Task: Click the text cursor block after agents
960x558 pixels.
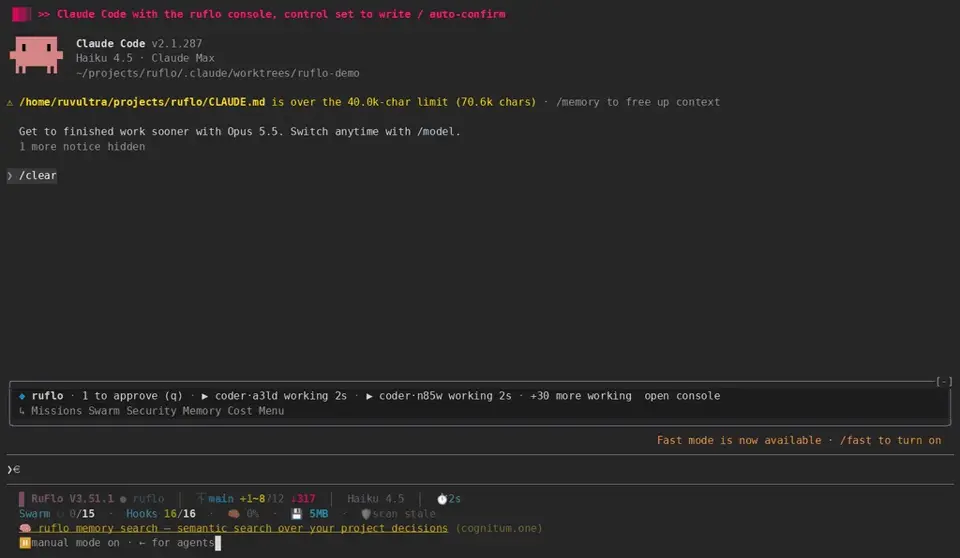Action: (x=218, y=543)
